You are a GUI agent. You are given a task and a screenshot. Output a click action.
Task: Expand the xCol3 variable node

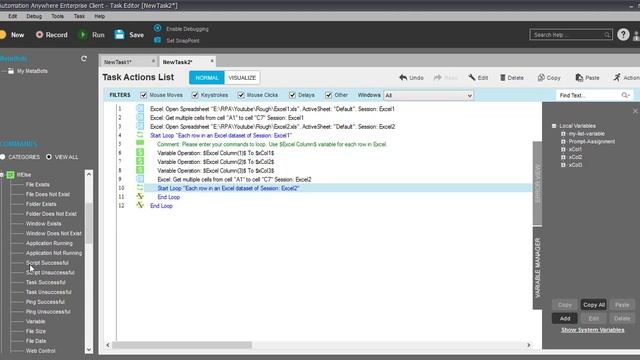pyautogui.click(x=563, y=165)
